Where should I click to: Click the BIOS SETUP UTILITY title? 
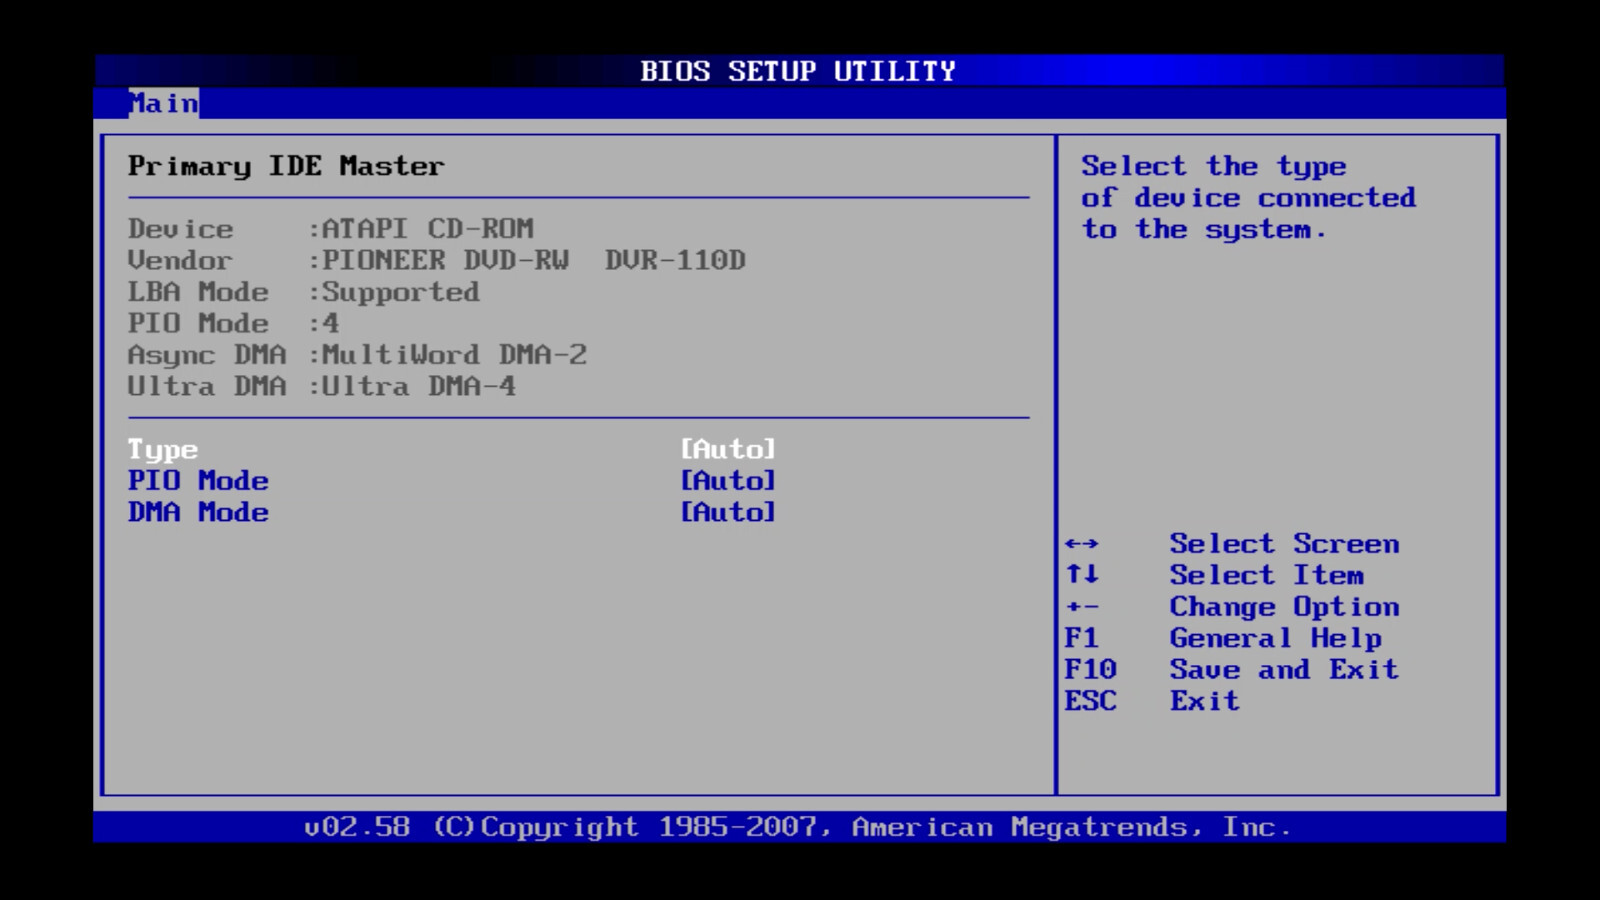[798, 71]
